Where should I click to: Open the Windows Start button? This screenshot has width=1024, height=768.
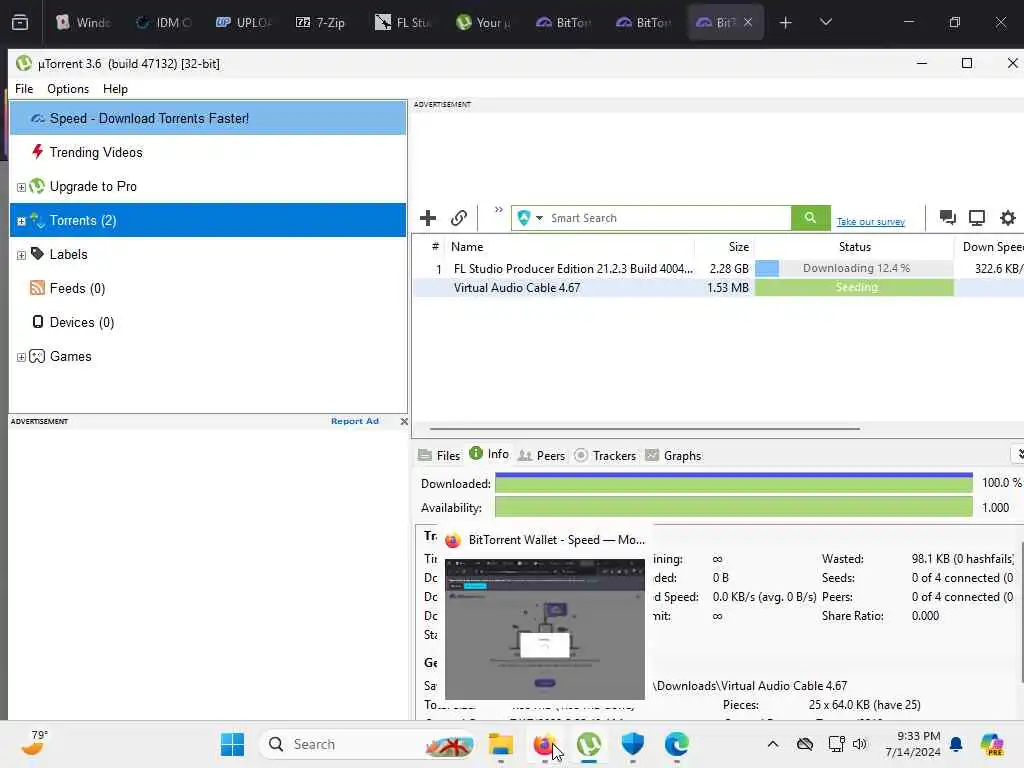coord(232,744)
